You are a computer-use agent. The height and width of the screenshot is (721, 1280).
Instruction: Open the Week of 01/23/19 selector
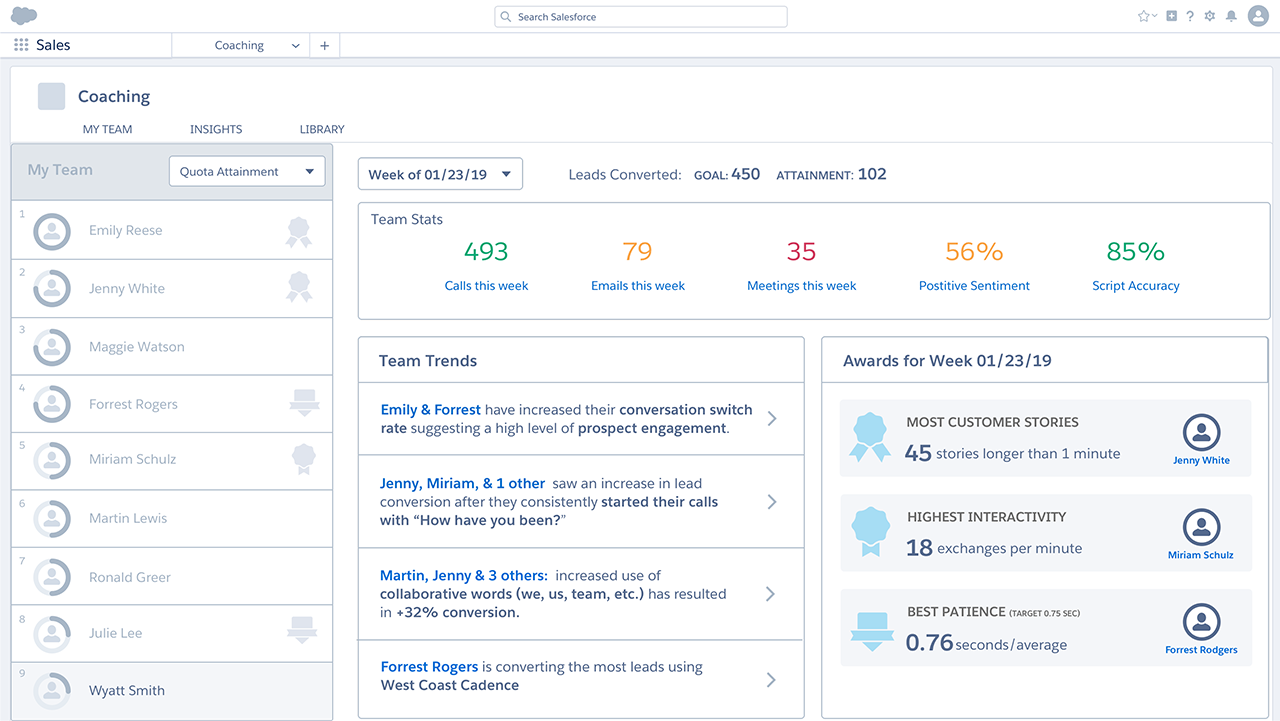[440, 174]
